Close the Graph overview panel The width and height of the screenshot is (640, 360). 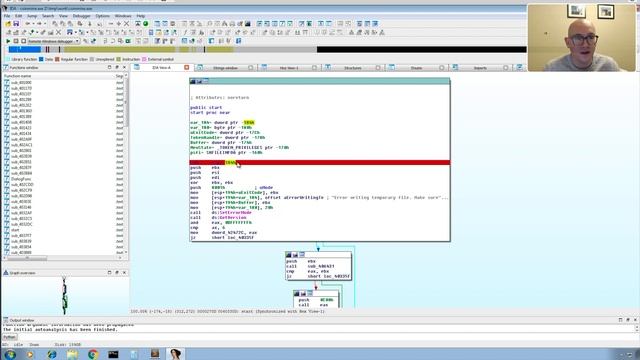(124, 273)
